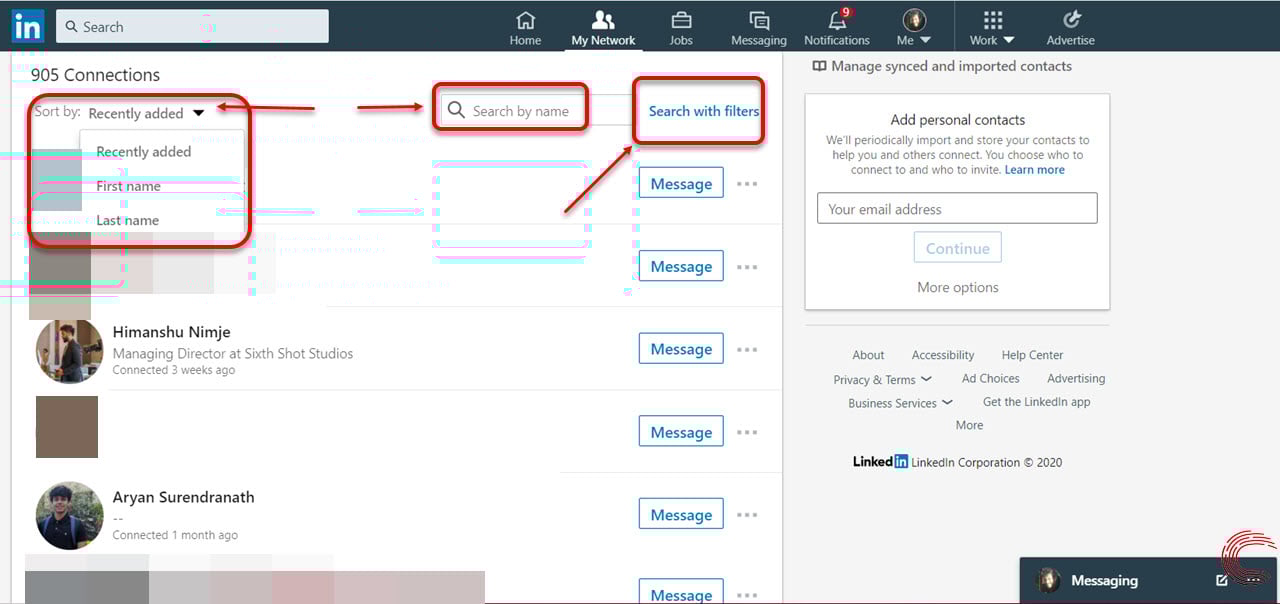Click the LinkedIn logo in the top bar
Screen dimensions: 1280x604
(x=27, y=26)
